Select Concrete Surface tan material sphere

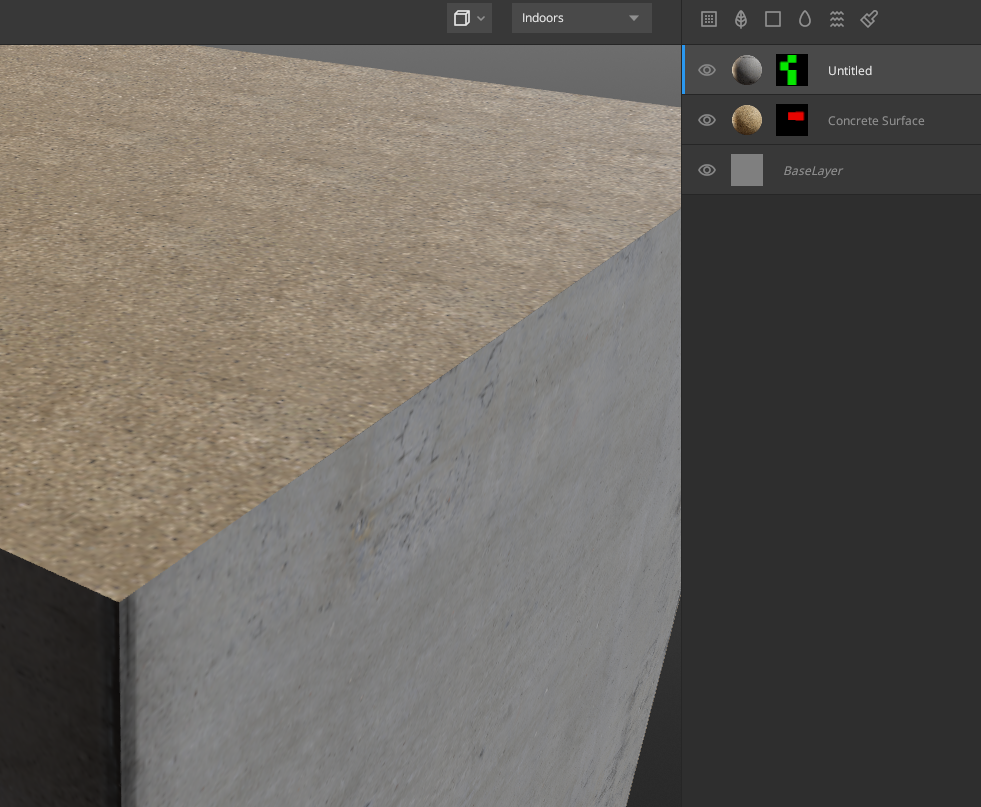tap(747, 120)
